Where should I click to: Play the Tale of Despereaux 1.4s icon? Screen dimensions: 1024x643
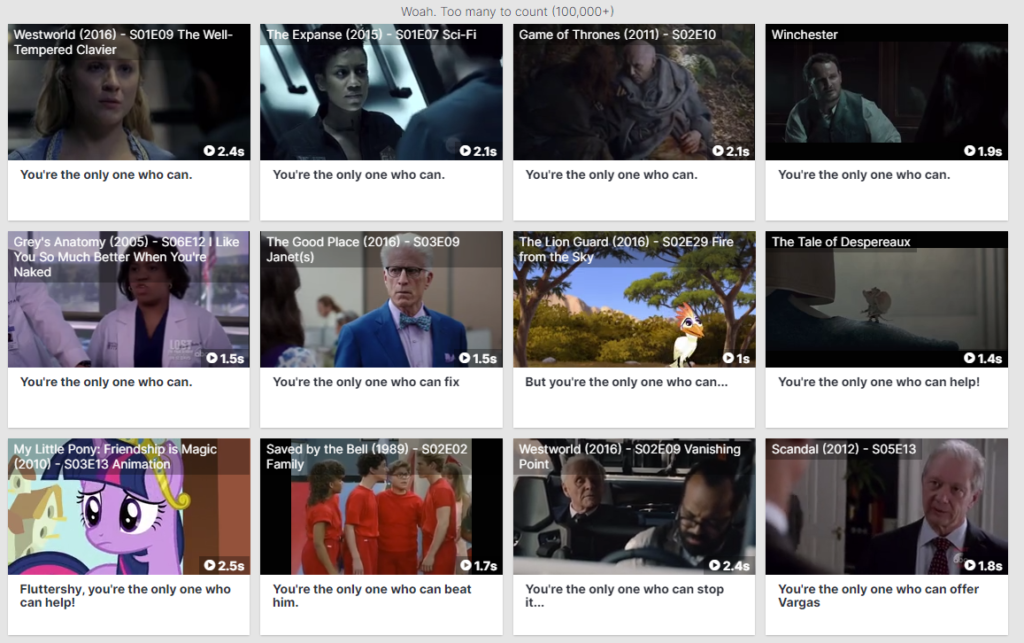970,358
